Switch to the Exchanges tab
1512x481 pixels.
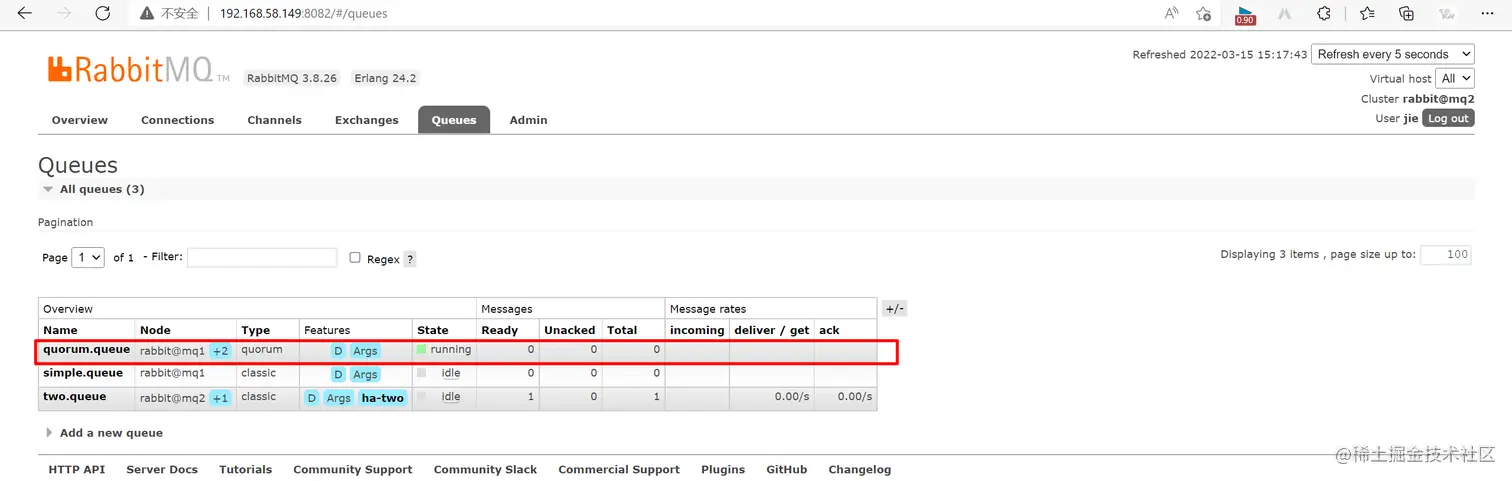pos(366,120)
